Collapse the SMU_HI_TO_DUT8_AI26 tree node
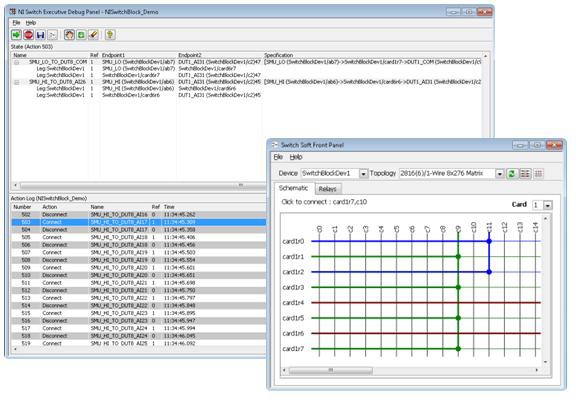This screenshot has width=576, height=398. (16, 82)
